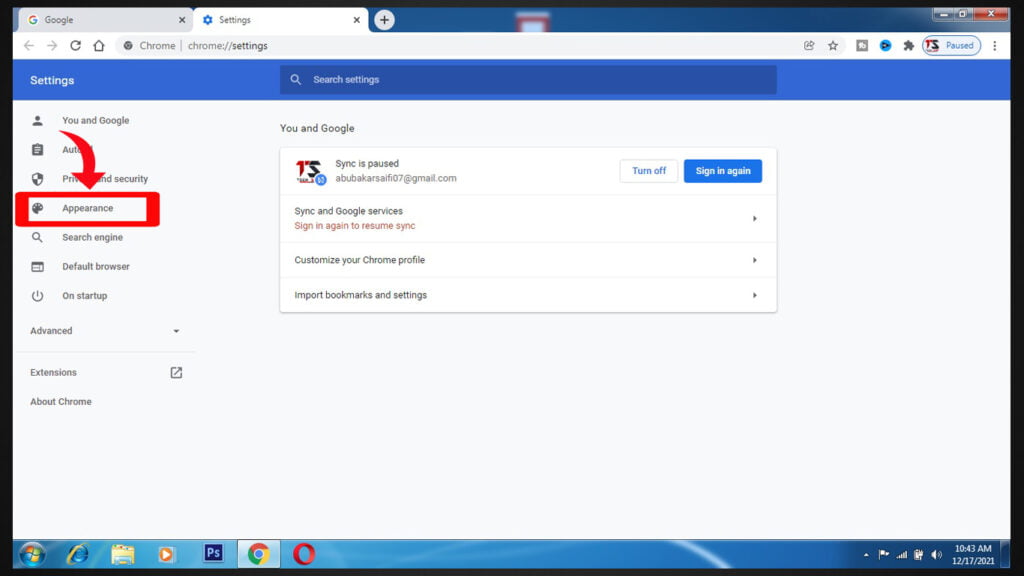Click the network signal tray icon

902,554
